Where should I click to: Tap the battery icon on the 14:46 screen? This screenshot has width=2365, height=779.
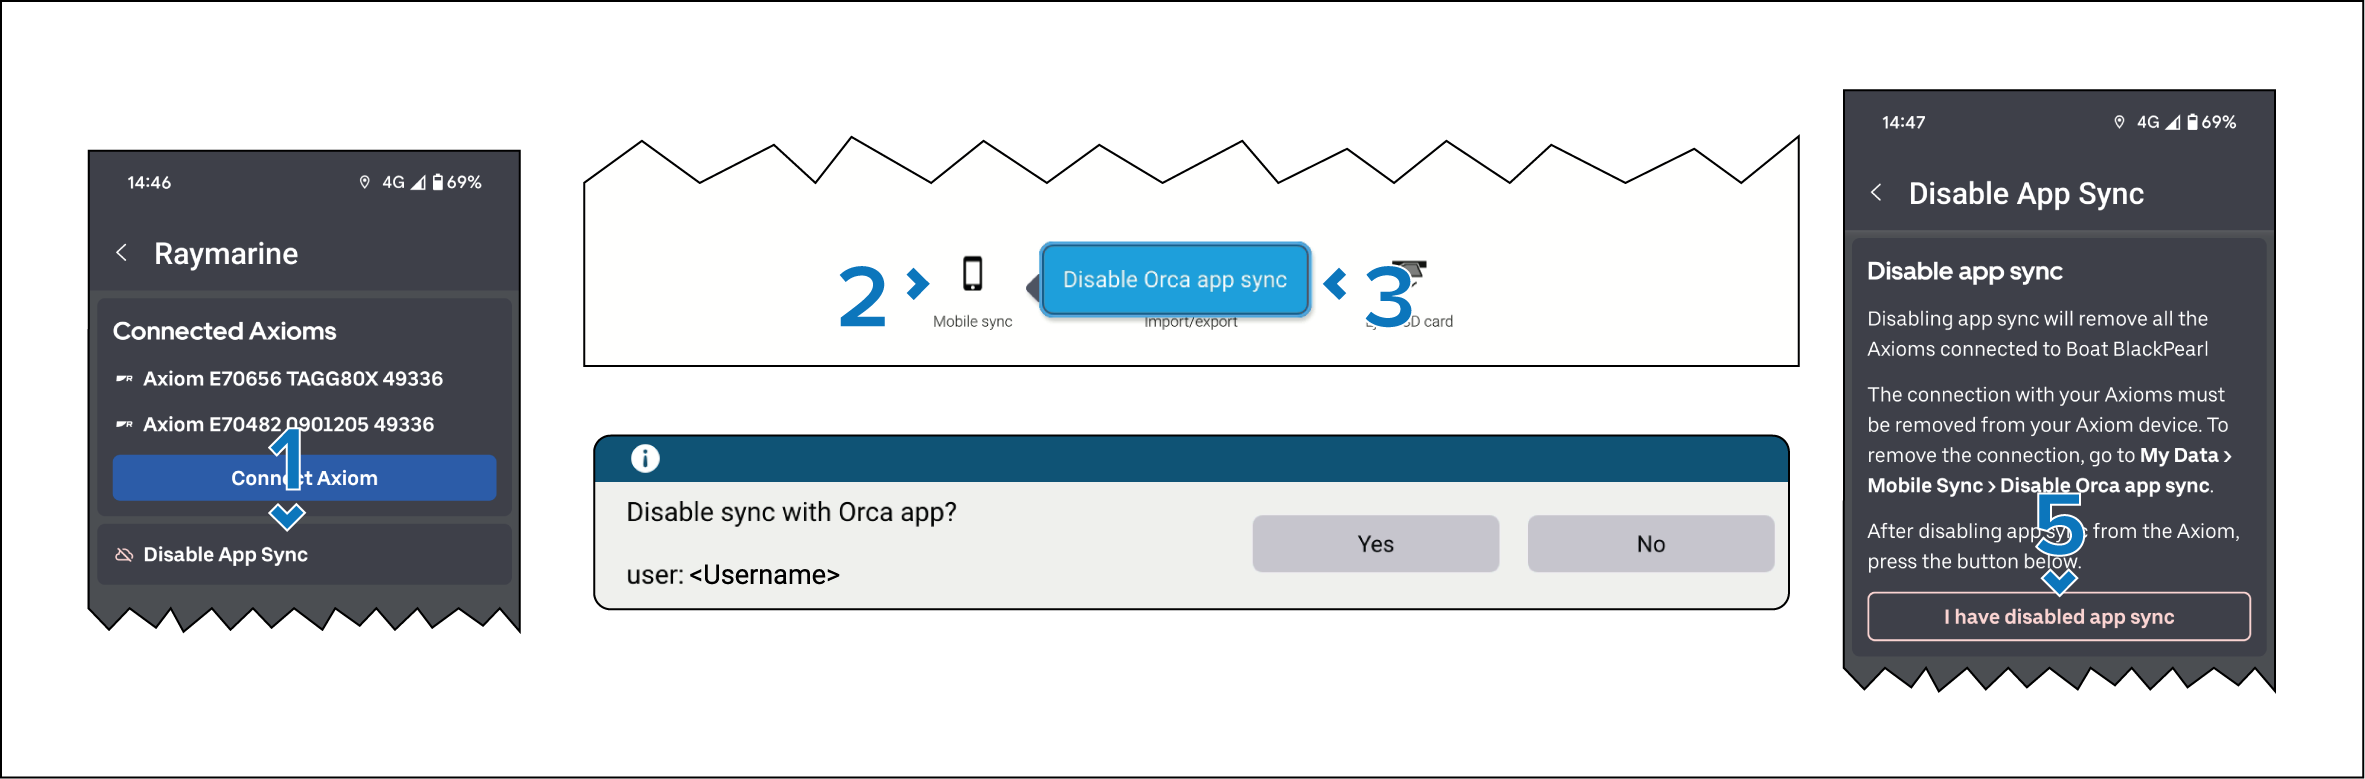438,182
